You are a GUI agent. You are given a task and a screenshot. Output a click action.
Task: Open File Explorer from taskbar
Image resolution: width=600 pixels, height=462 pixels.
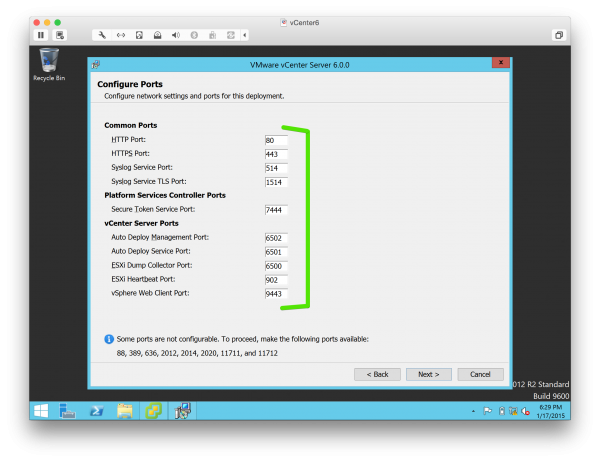click(125, 411)
